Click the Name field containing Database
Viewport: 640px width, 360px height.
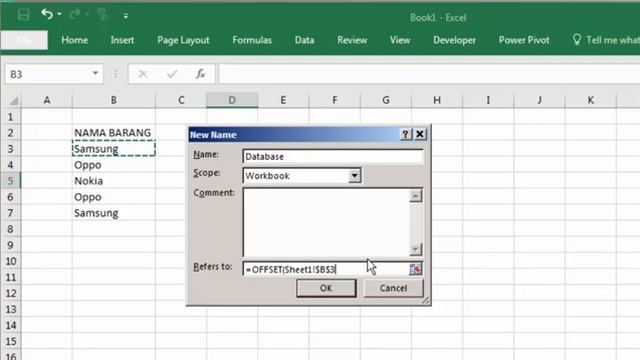[333, 157]
